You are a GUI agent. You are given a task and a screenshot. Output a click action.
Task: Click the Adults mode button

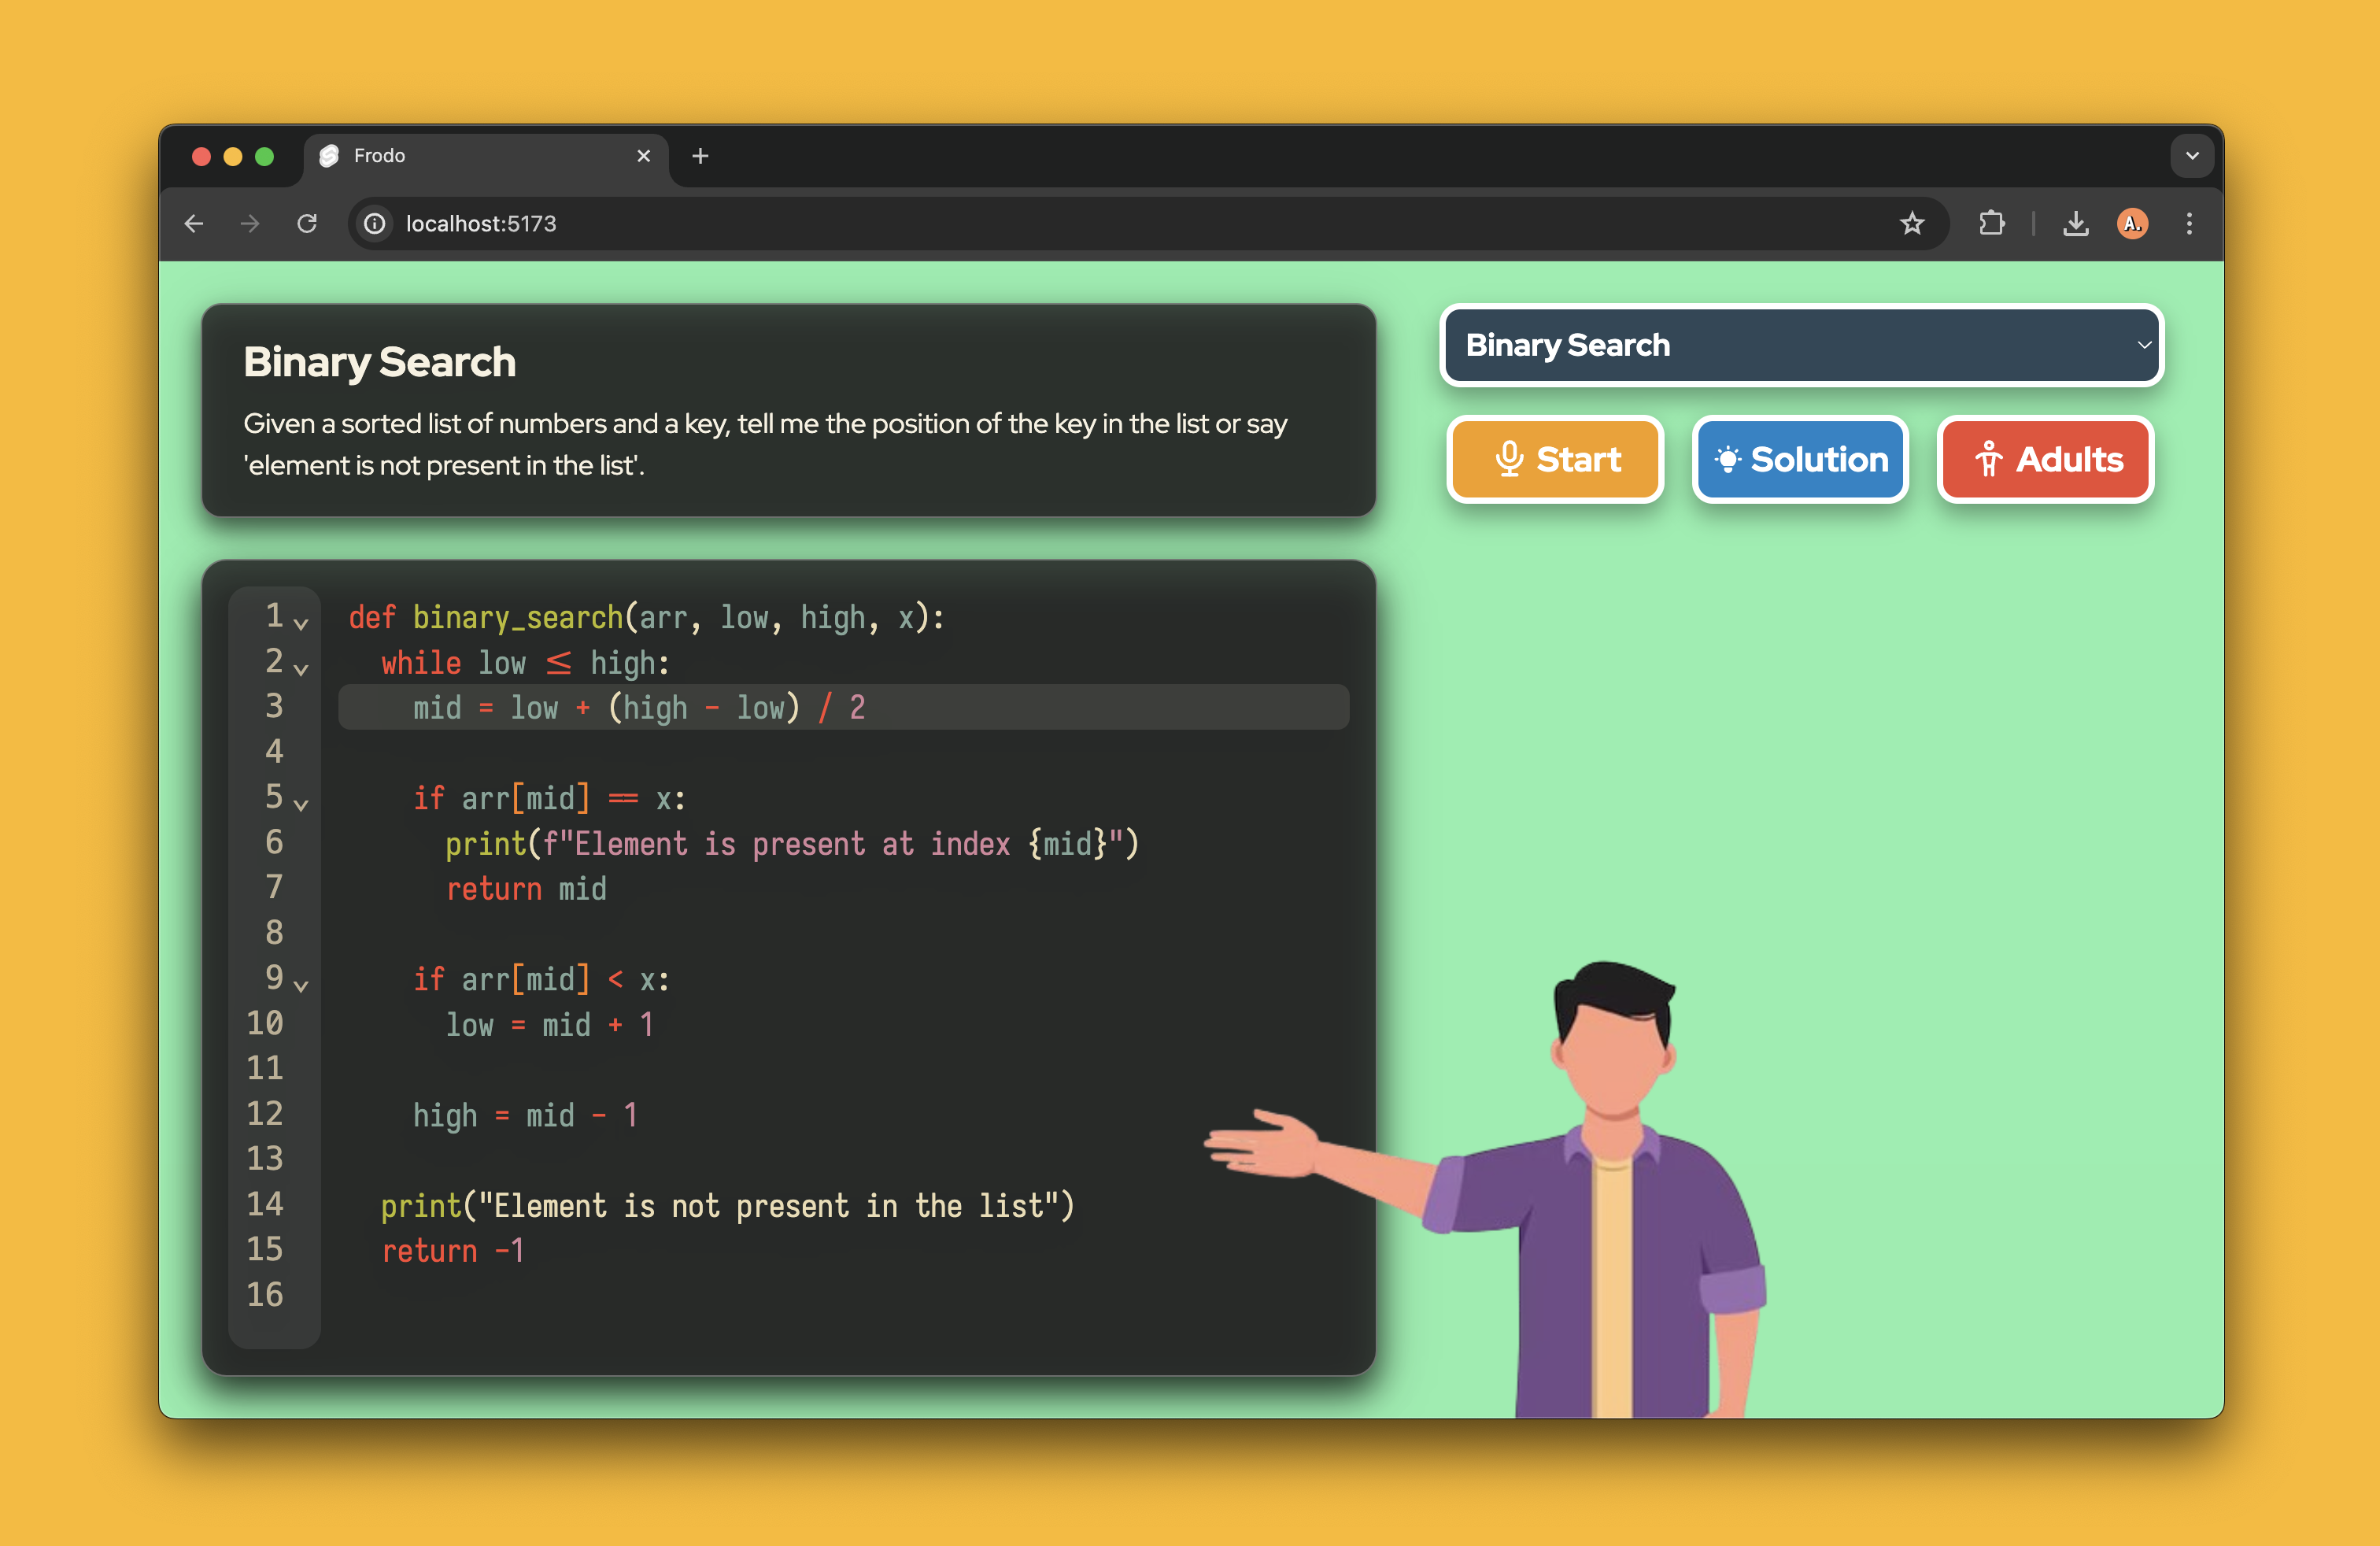(x=2045, y=460)
